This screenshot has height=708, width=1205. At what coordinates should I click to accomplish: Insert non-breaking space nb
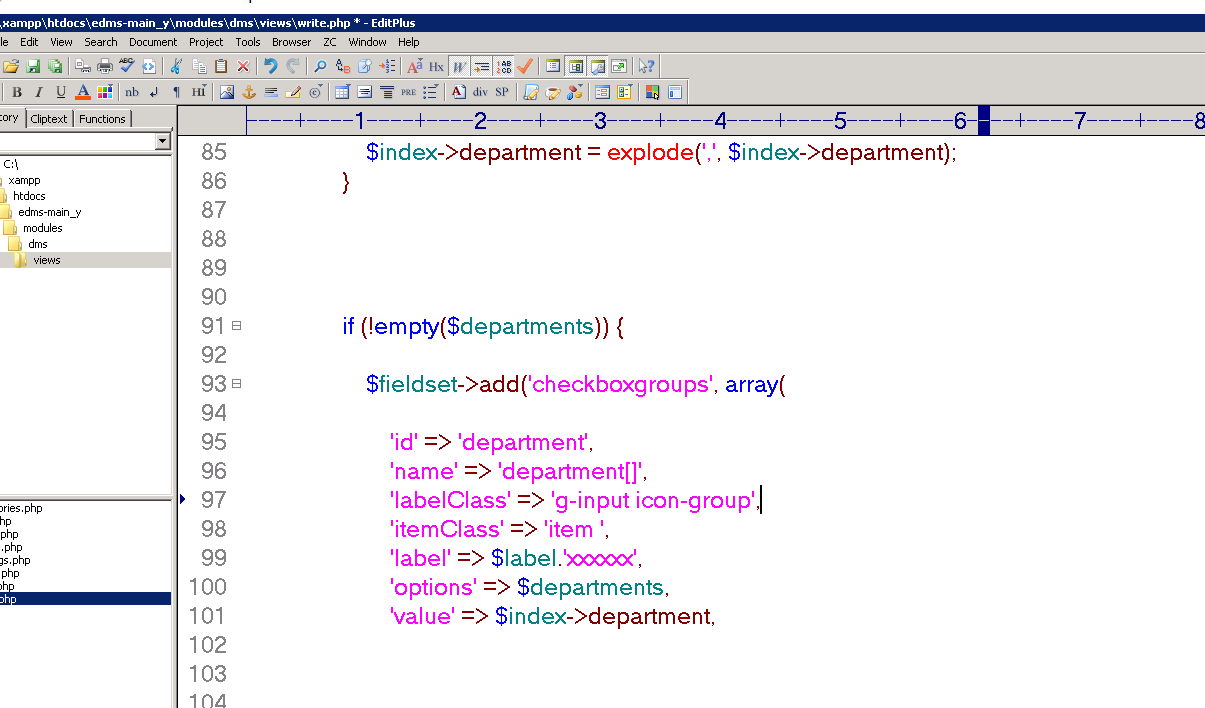132,92
